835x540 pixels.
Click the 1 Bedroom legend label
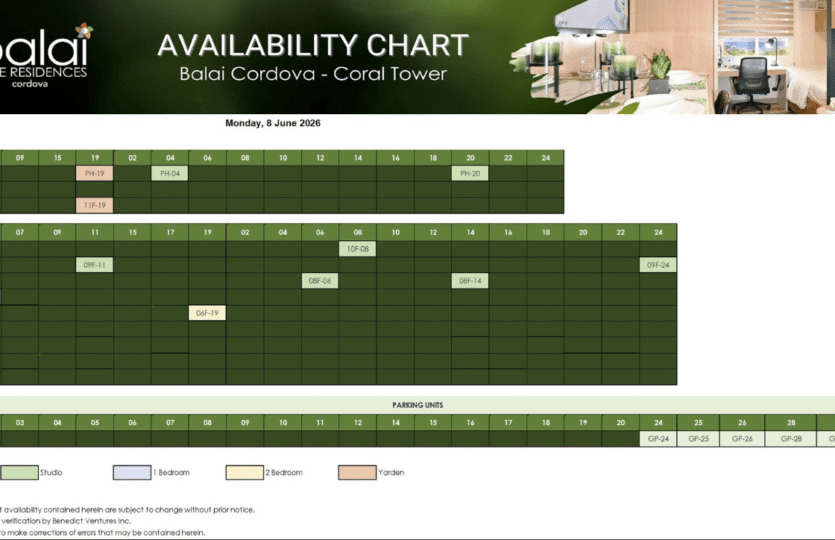point(171,472)
